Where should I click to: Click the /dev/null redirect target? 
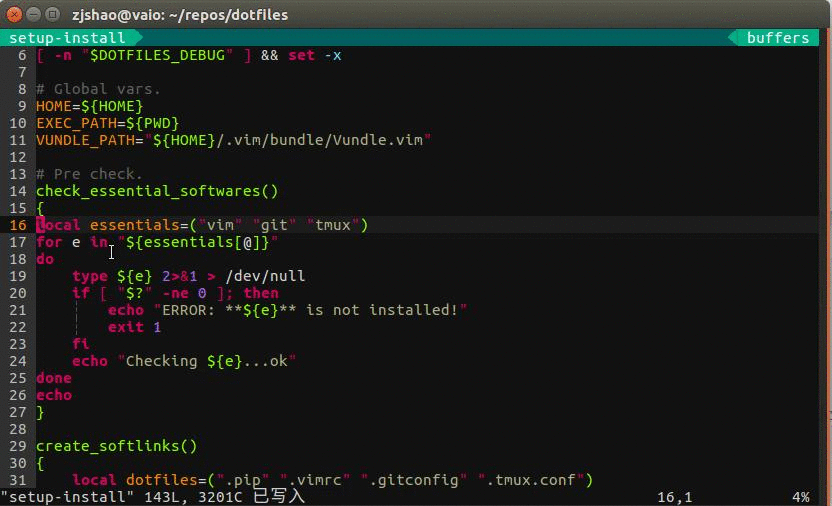pyautogui.click(x=265, y=276)
